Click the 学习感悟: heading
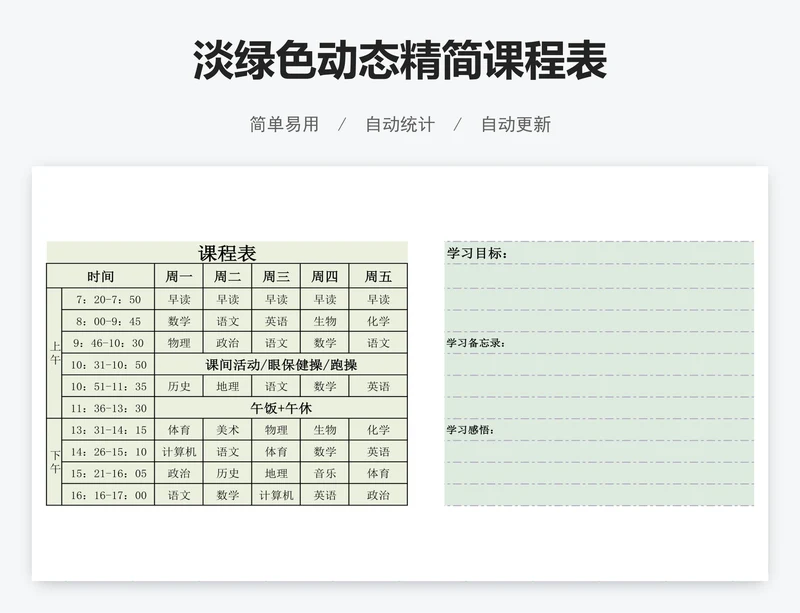This screenshot has width=800, height=613. tap(470, 430)
